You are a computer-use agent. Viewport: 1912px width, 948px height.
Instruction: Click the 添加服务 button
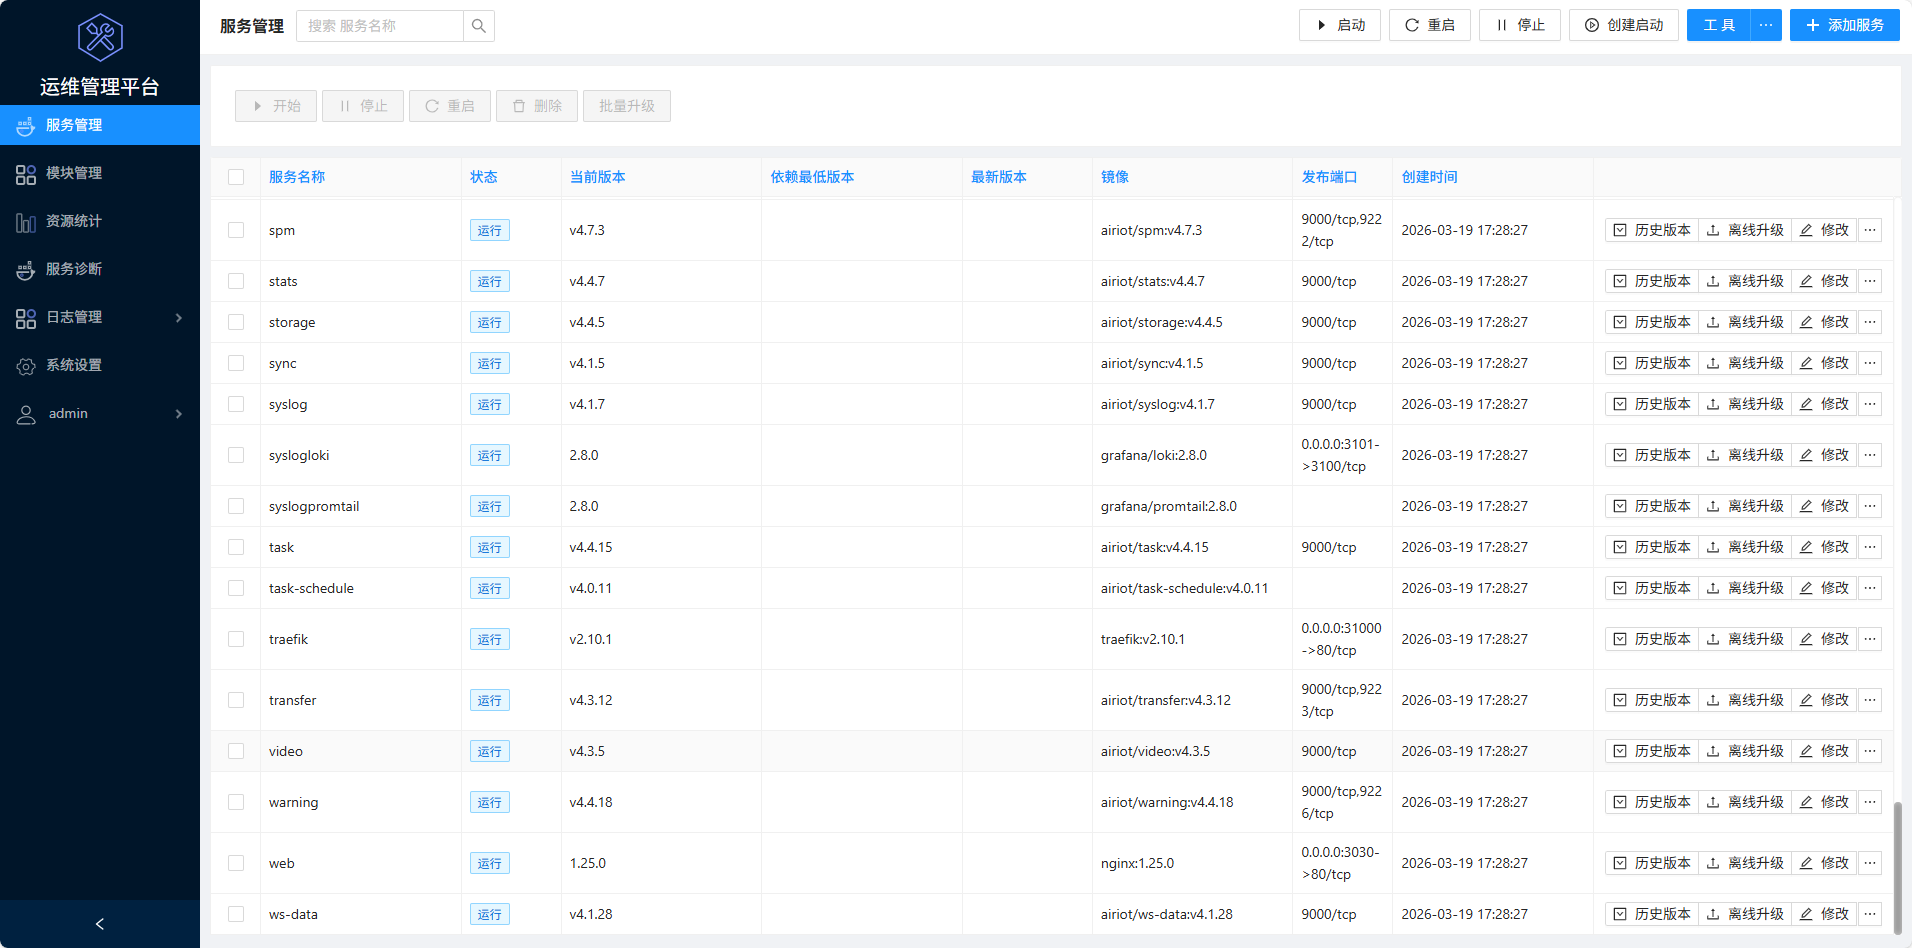click(x=1844, y=25)
